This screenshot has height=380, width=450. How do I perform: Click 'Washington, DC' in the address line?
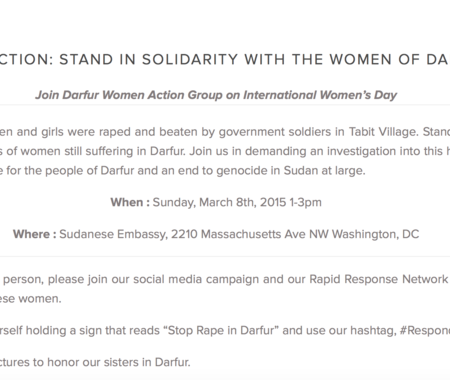click(375, 234)
